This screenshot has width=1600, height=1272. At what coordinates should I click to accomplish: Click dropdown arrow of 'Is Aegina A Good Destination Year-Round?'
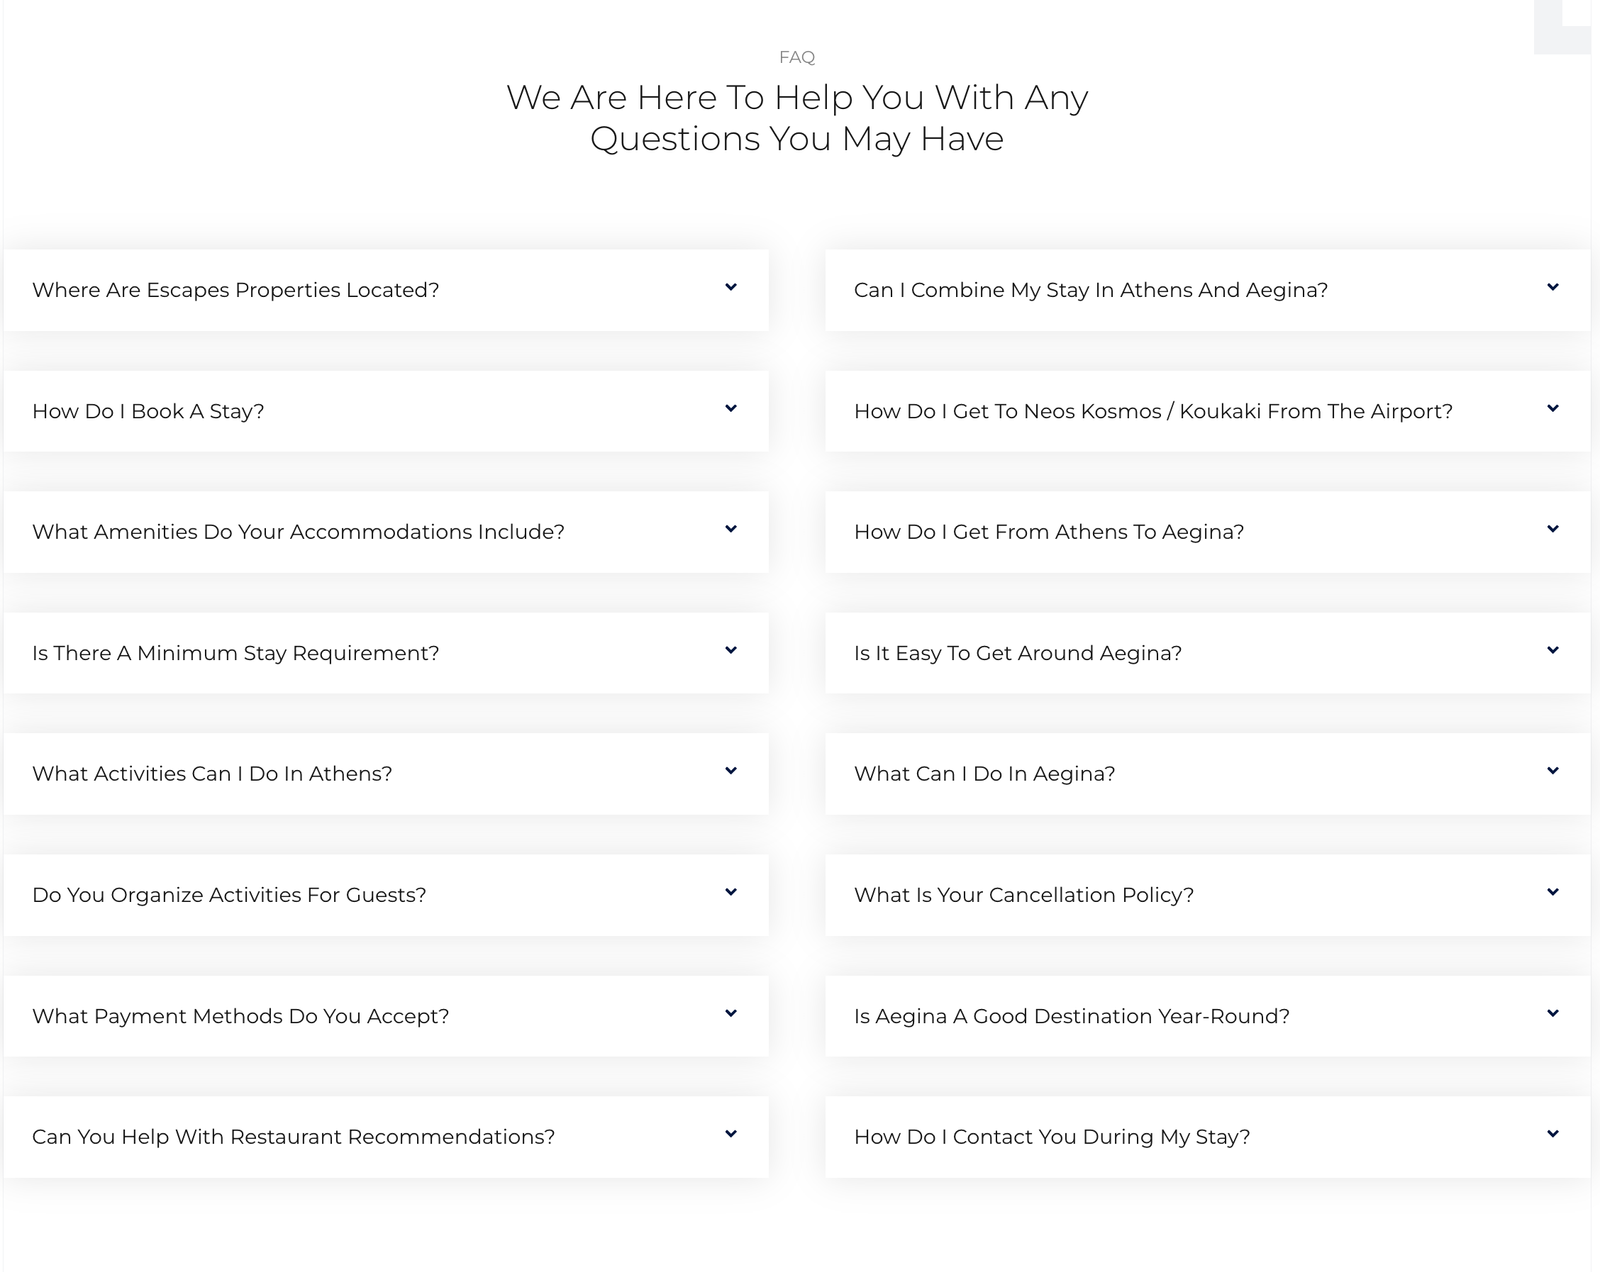[1553, 1014]
